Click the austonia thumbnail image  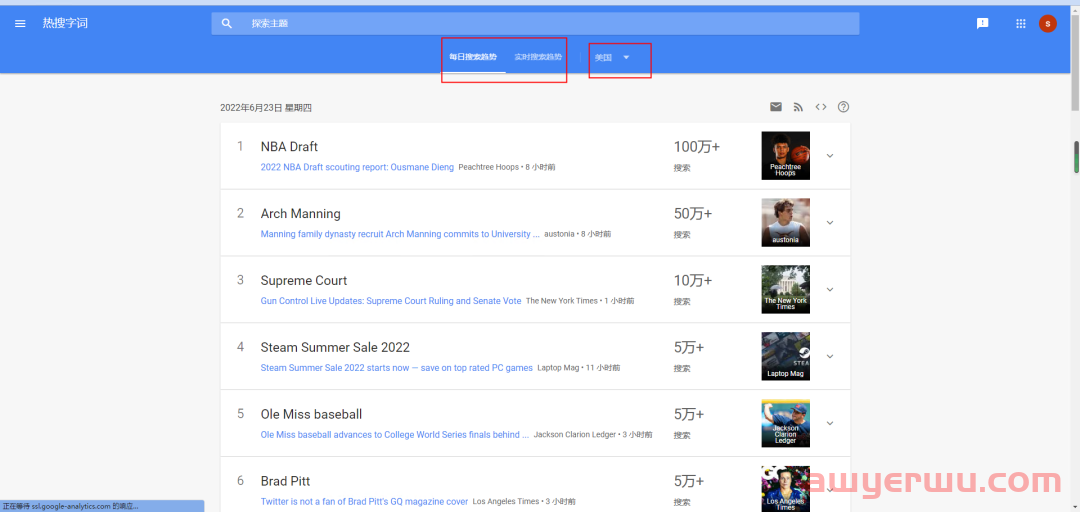tap(785, 223)
